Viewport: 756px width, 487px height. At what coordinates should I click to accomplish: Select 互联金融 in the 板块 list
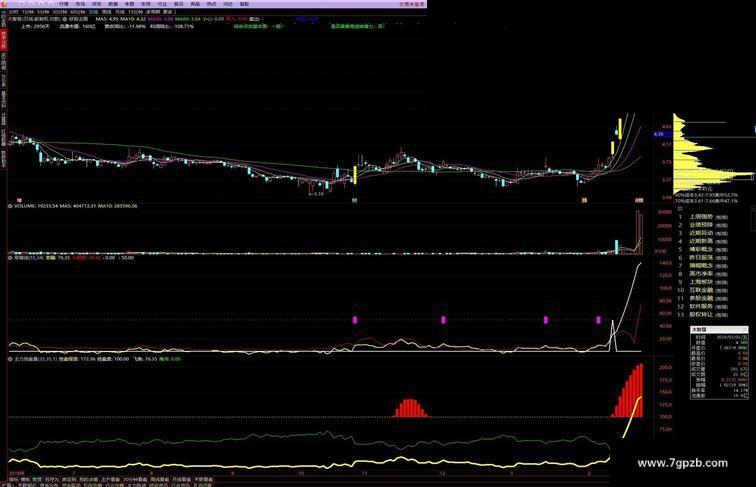[x=701, y=290]
